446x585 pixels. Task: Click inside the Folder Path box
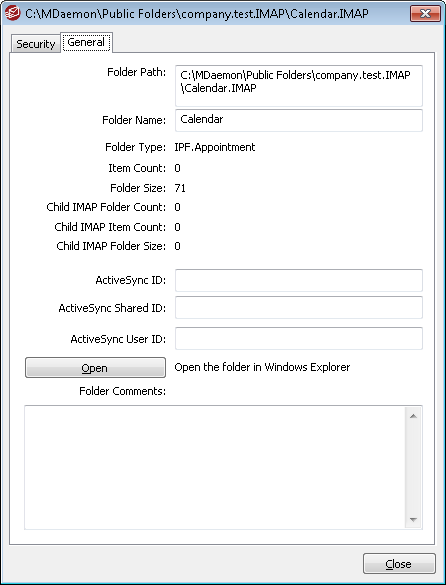pyautogui.click(x=299, y=86)
